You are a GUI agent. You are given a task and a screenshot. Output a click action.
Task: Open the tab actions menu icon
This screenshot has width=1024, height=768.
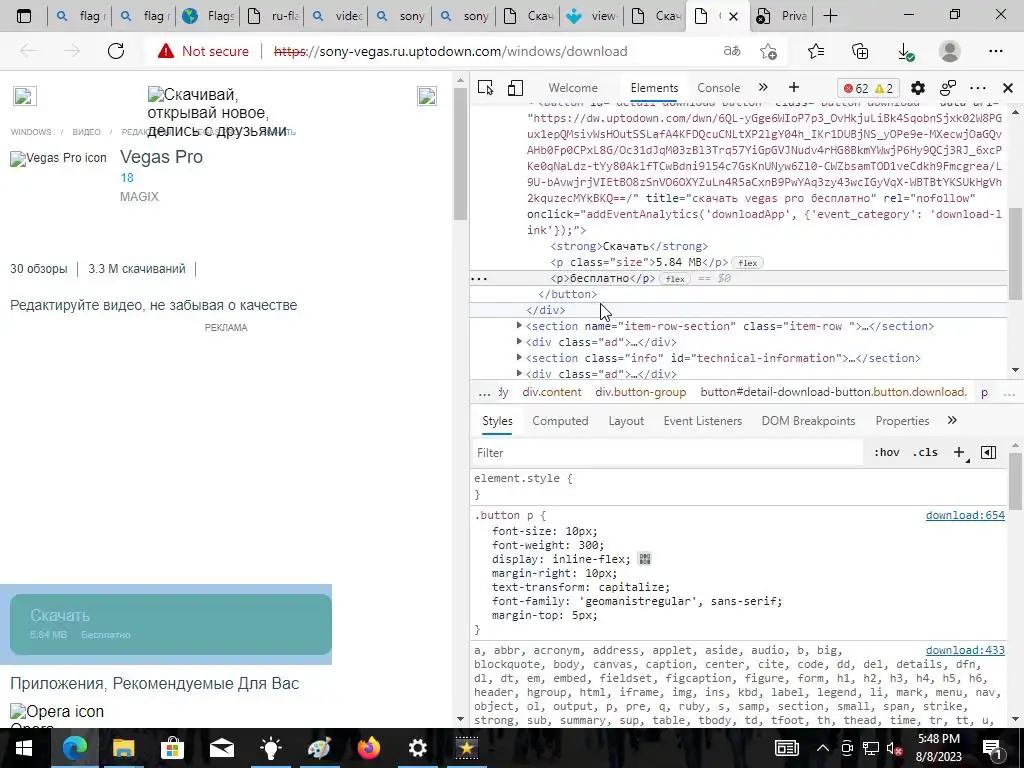(24, 16)
